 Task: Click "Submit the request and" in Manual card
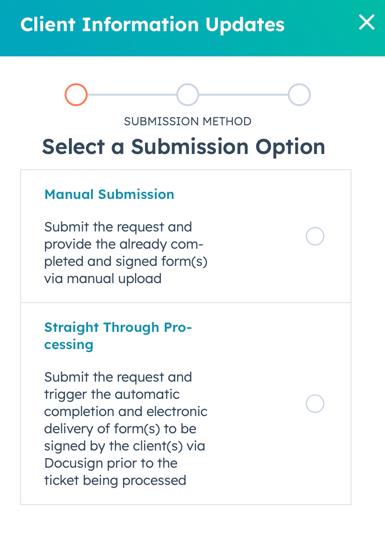click(118, 227)
